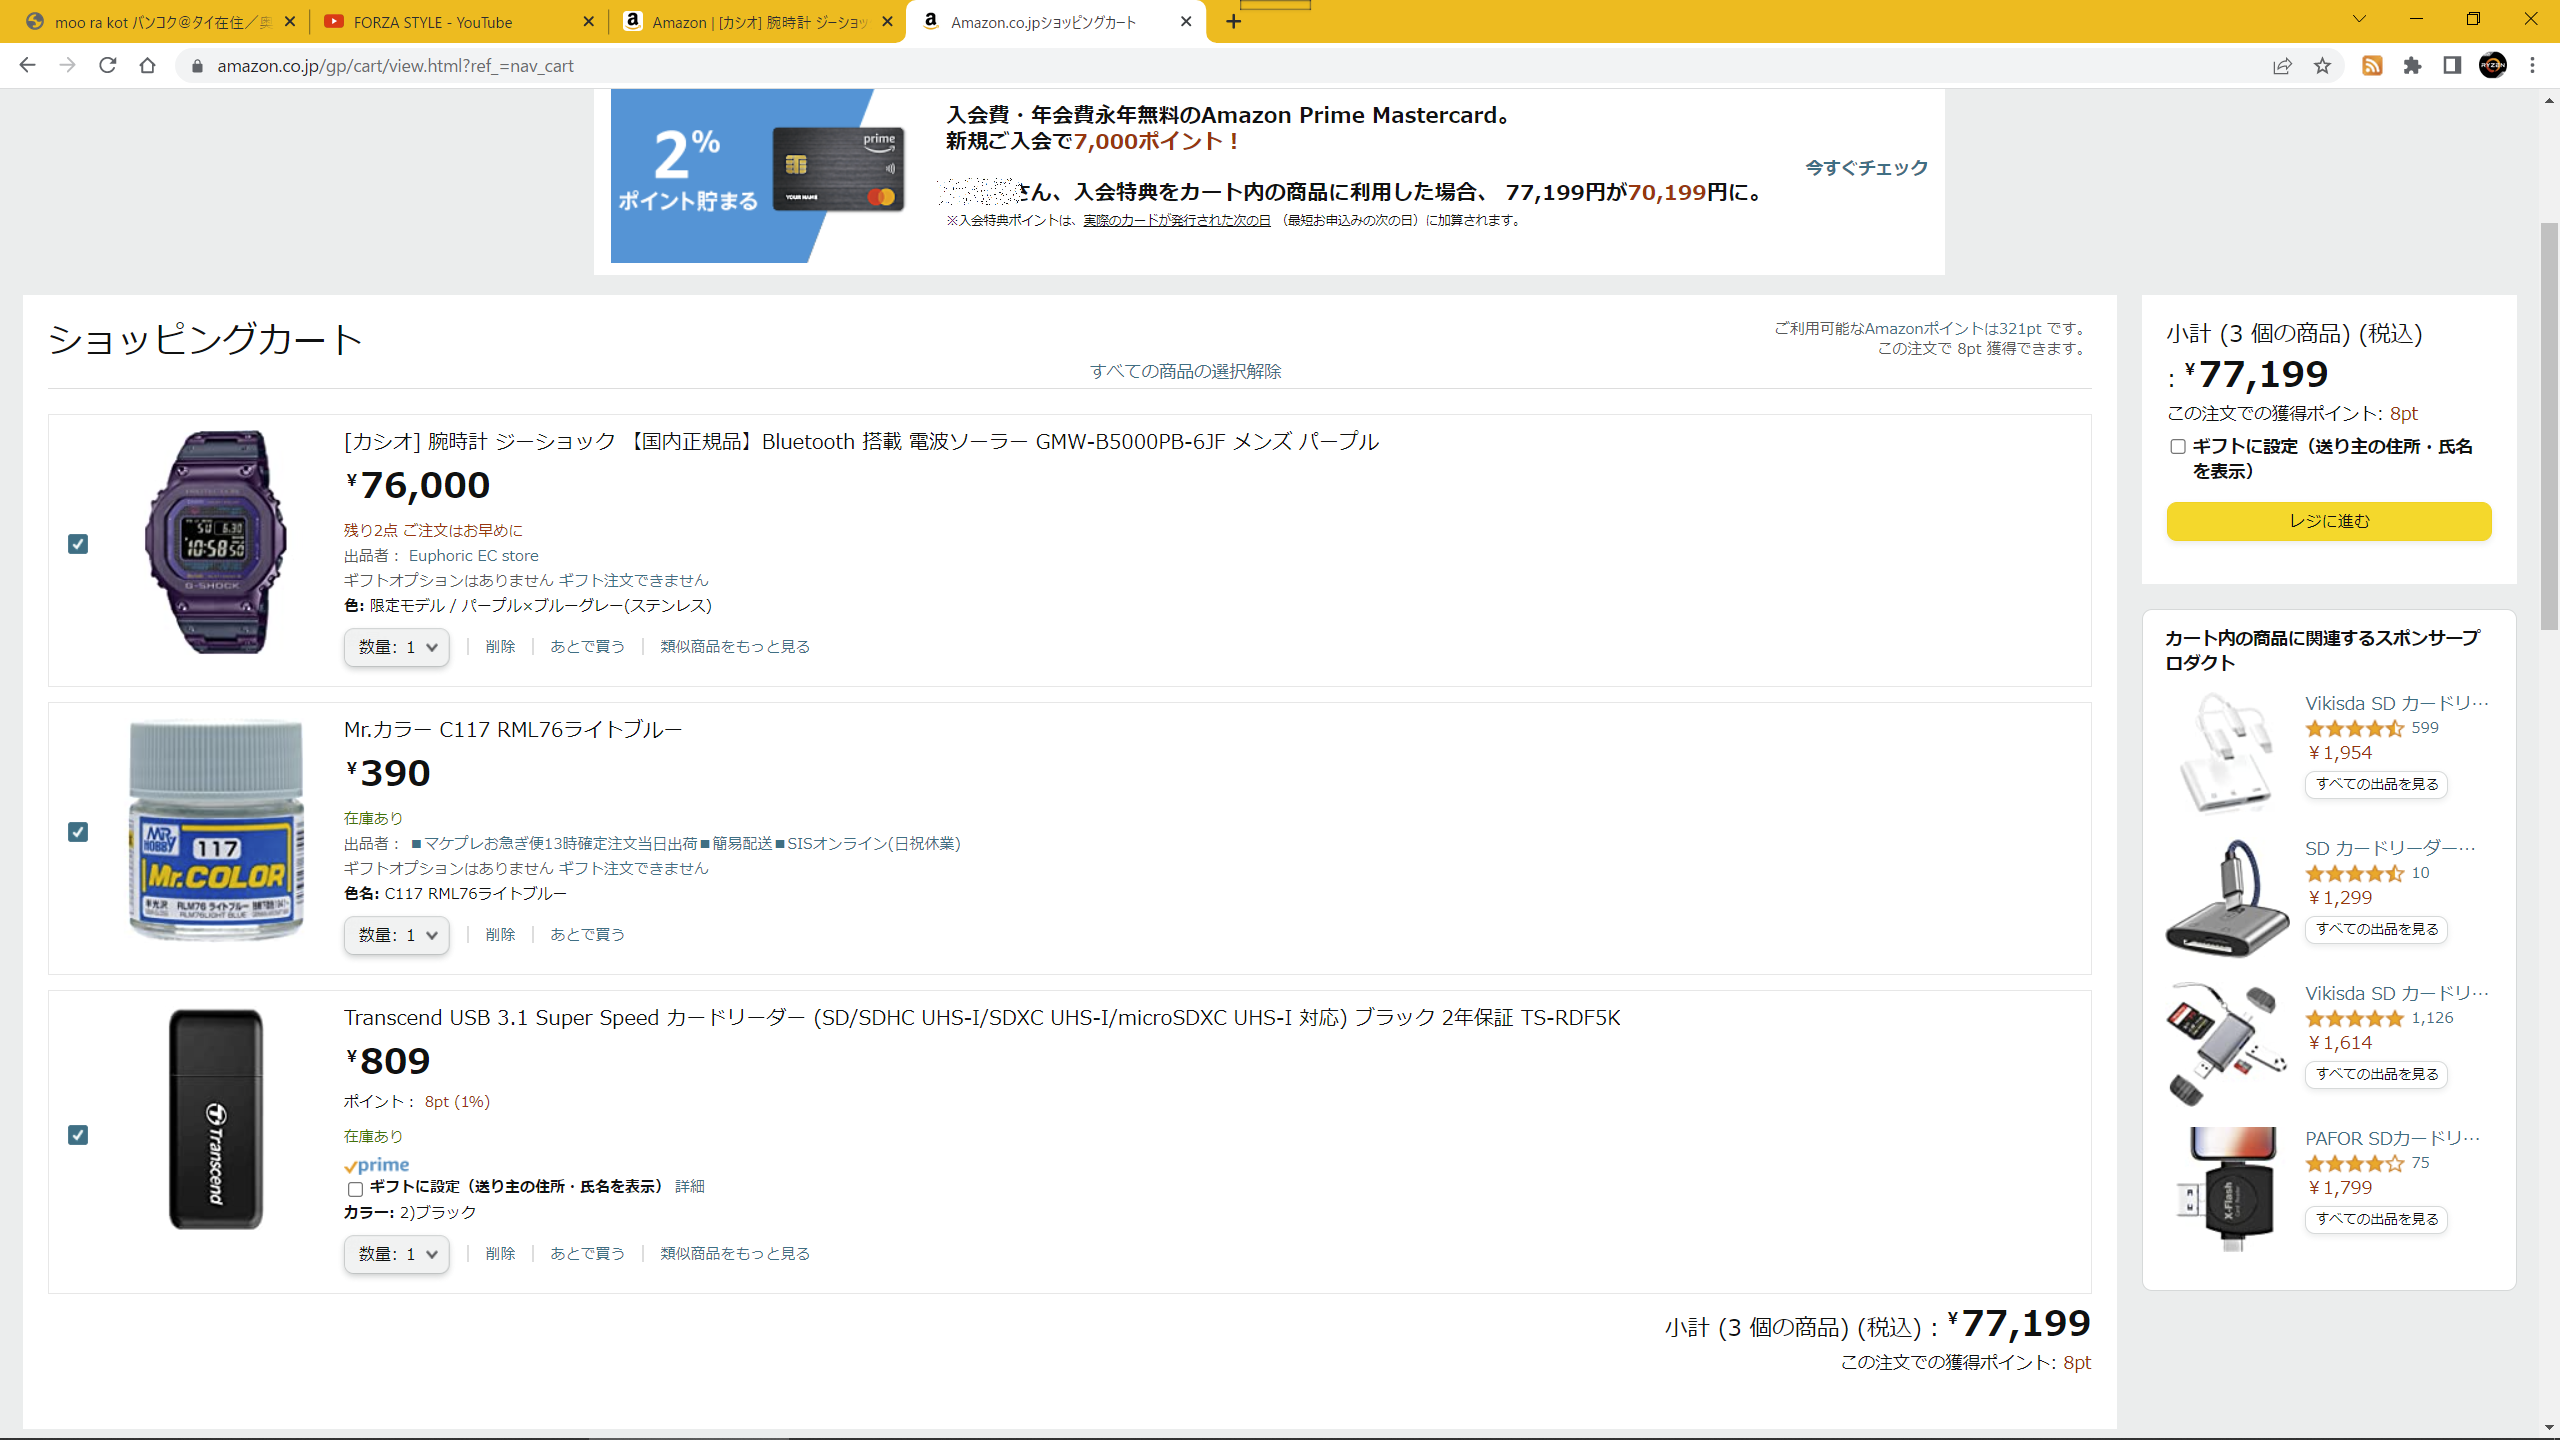Click すべての出品を見る for ¥1,954 Vikisda reader

click(x=2376, y=785)
